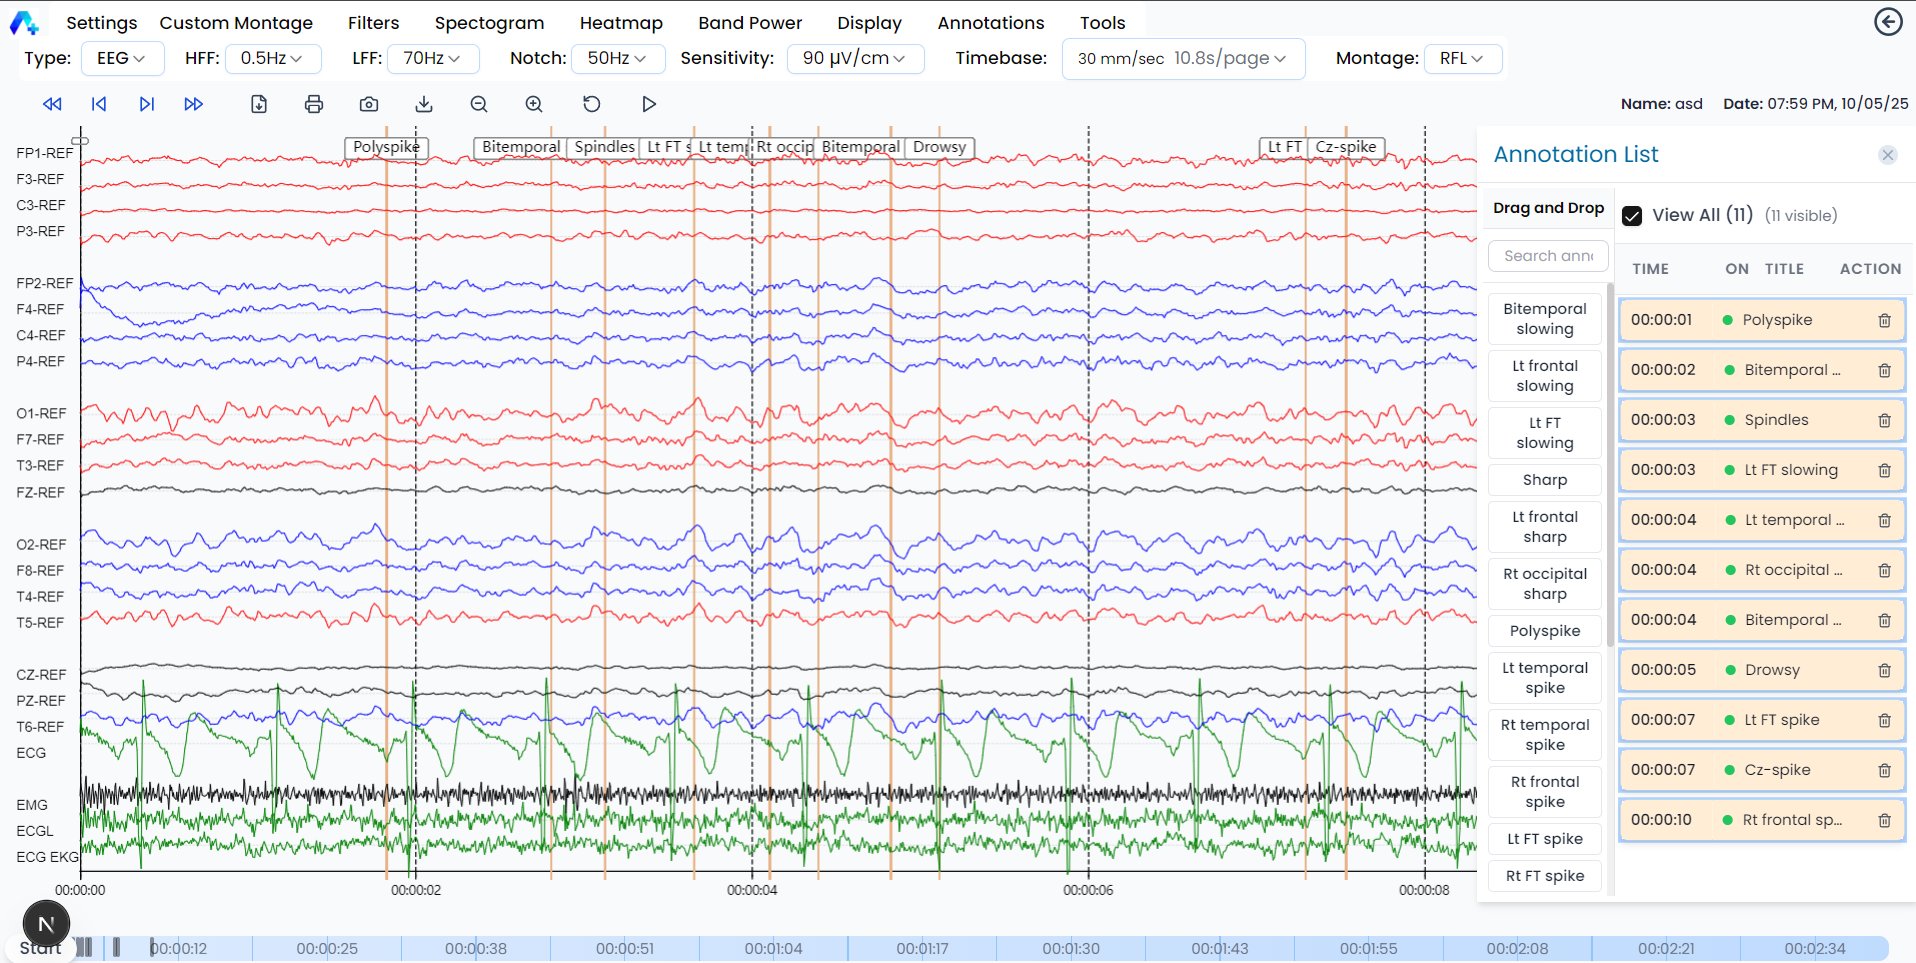Viewport: 1916px width, 963px height.
Task: Toggle the Polyspike row green visibility dot
Action: [x=1727, y=320]
